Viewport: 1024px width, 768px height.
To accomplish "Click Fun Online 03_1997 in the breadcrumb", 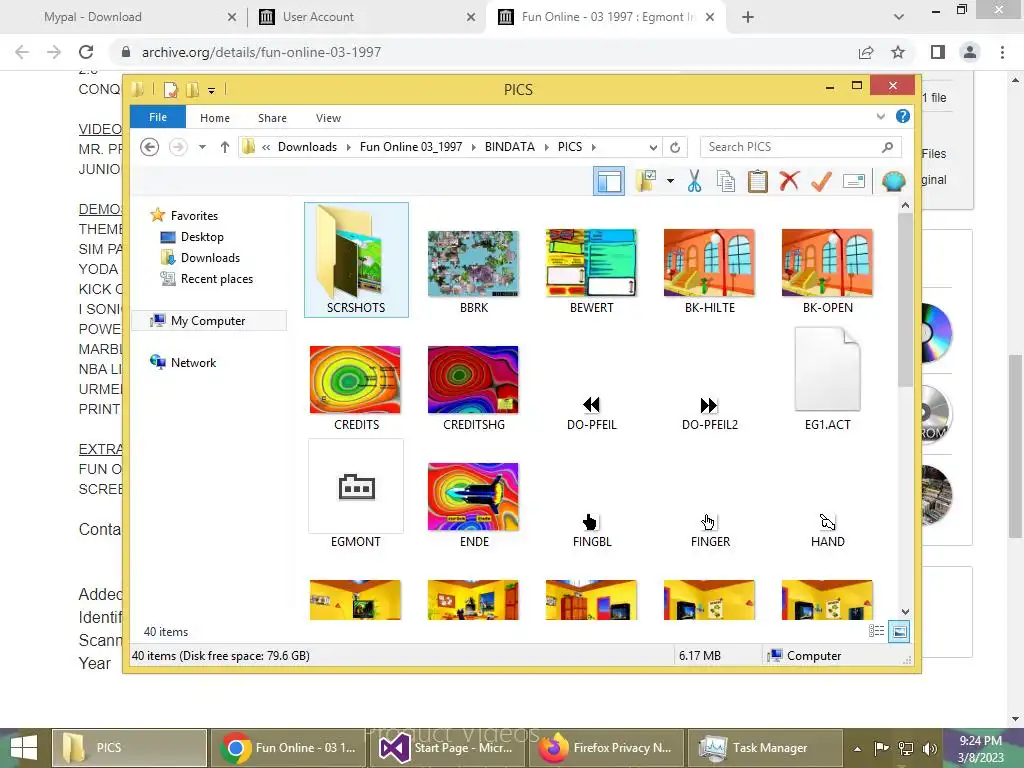I will pyautogui.click(x=411, y=147).
